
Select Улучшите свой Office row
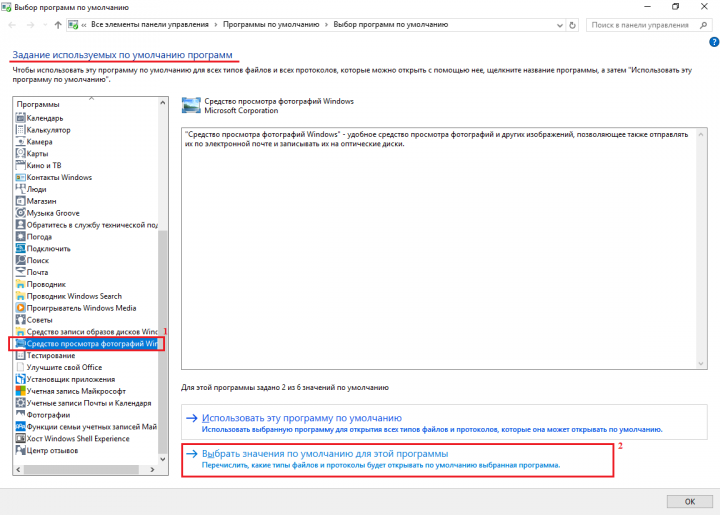(59, 367)
